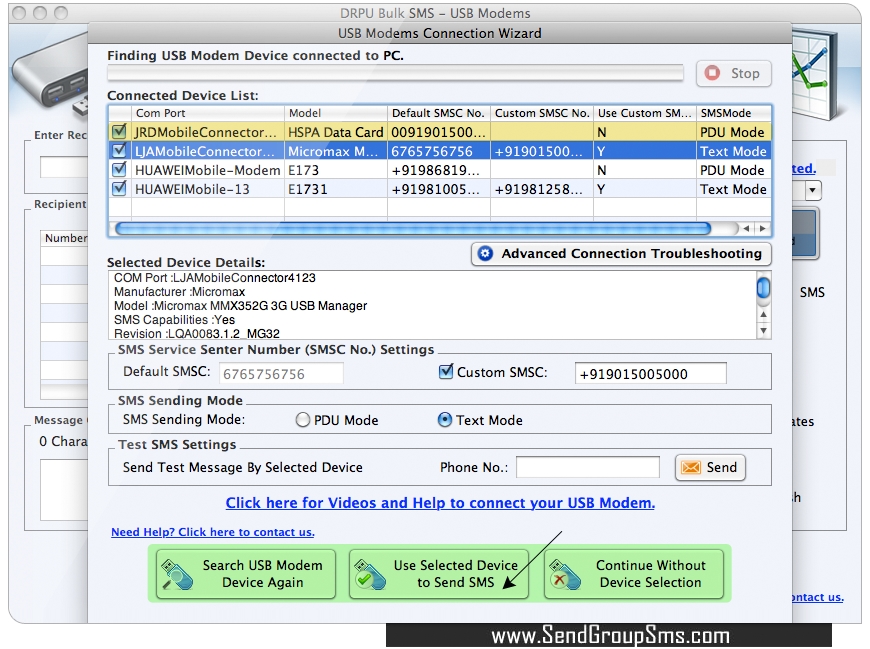Open Videos and Help to connect USB Modem link
Image resolution: width=870 pixels, height=649 pixels.
coord(440,503)
